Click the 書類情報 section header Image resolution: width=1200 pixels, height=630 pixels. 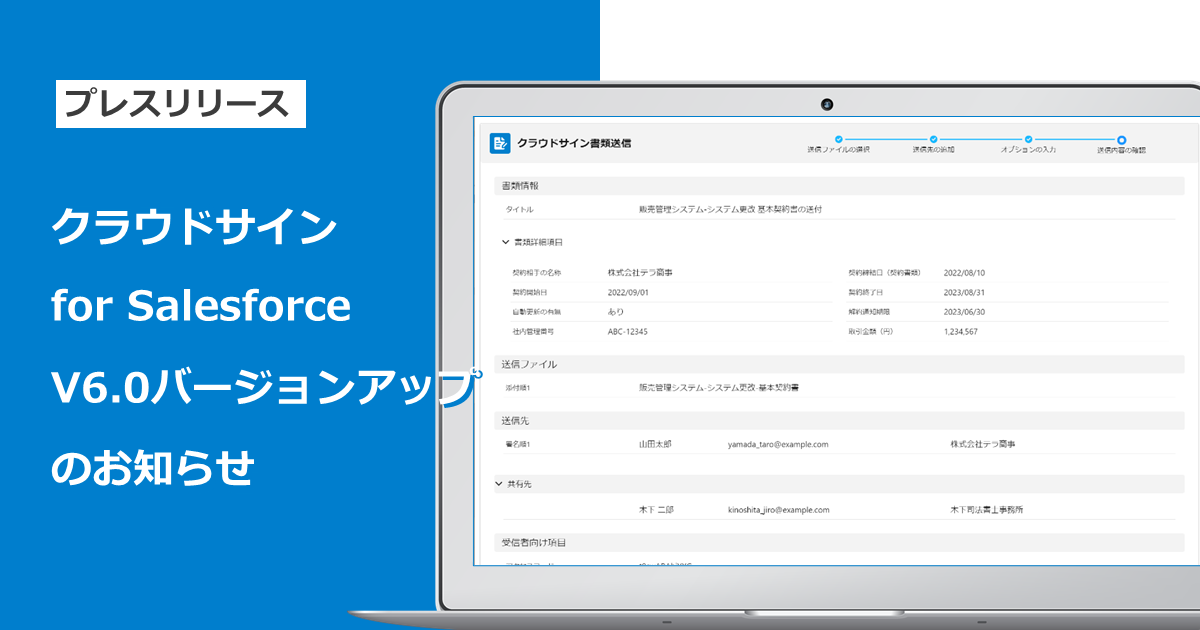839,186
